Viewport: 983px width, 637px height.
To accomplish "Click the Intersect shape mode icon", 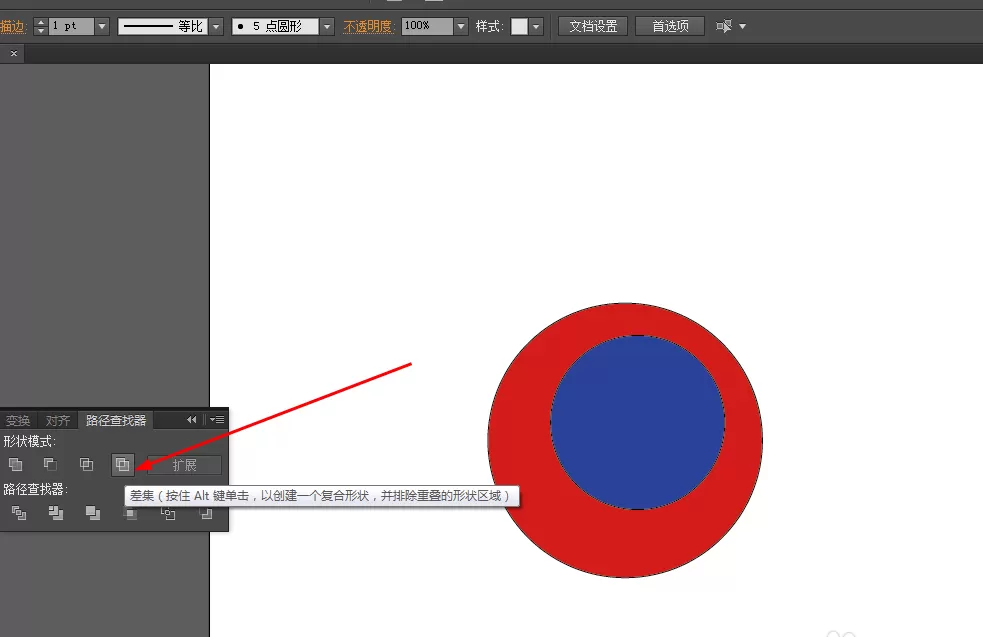I will point(87,465).
